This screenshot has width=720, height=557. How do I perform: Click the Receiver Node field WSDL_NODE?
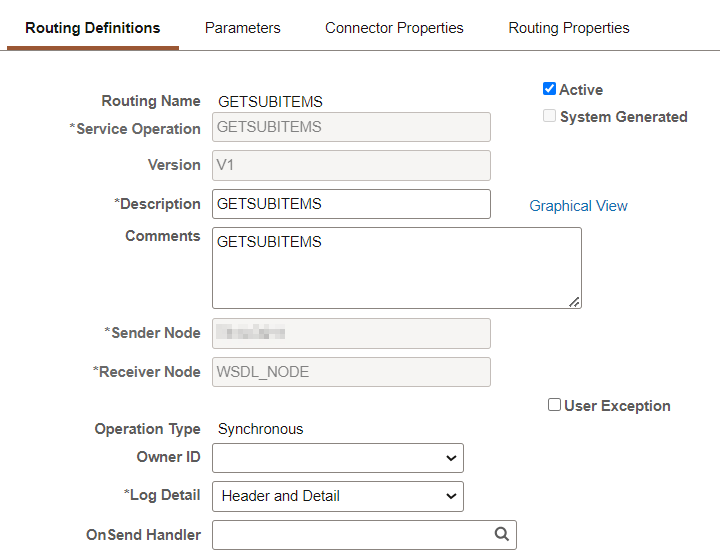click(x=351, y=372)
